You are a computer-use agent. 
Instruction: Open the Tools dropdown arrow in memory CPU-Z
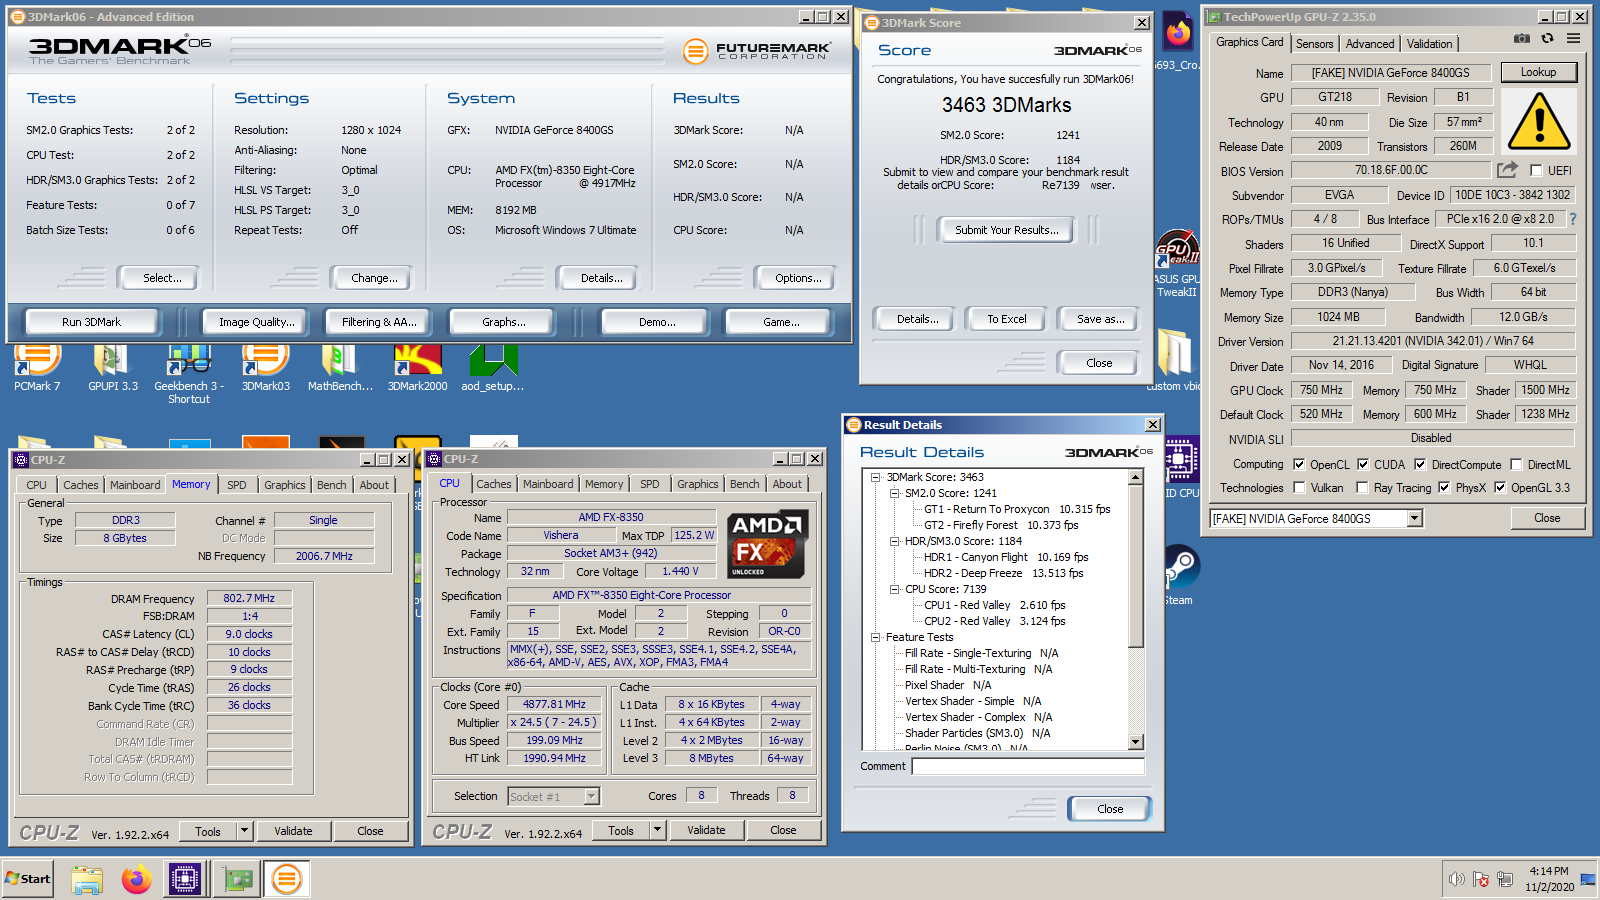coord(244,830)
